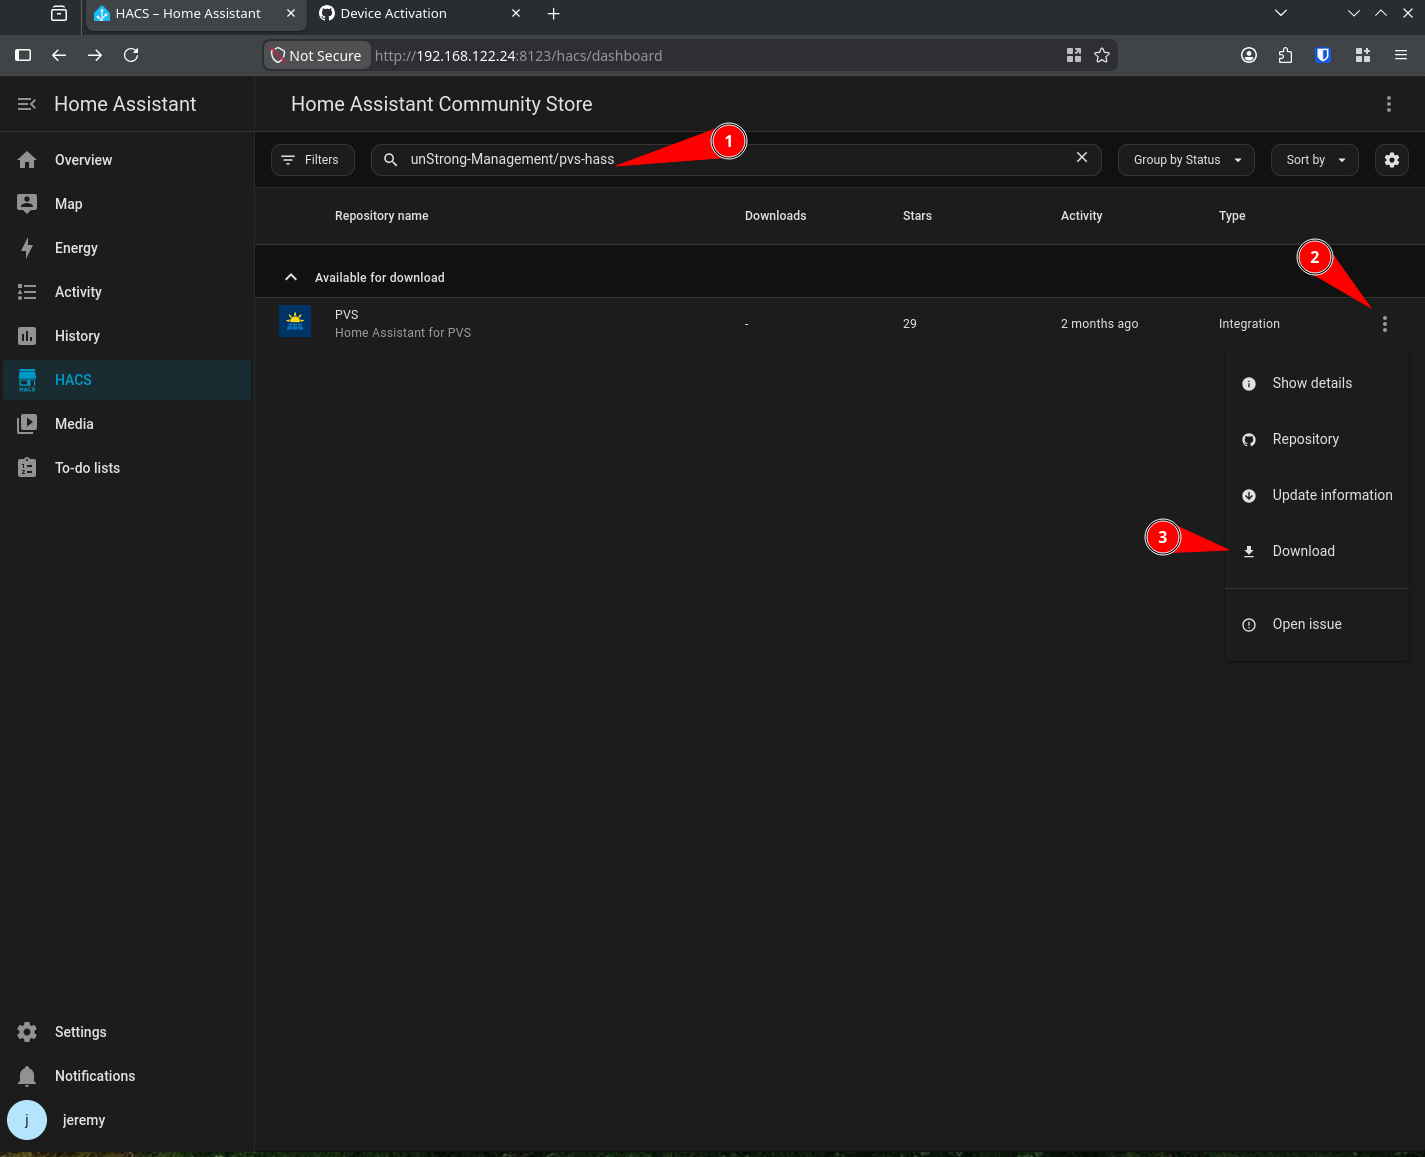
Task: Open the Filters panel
Action: pos(312,160)
